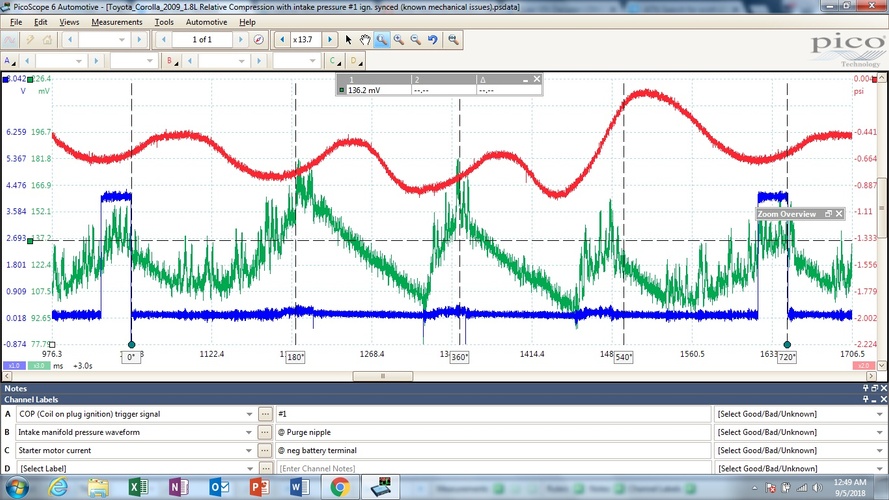Image resolution: width=889 pixels, height=500 pixels.
Task: Open the Tools menu
Action: click(164, 22)
